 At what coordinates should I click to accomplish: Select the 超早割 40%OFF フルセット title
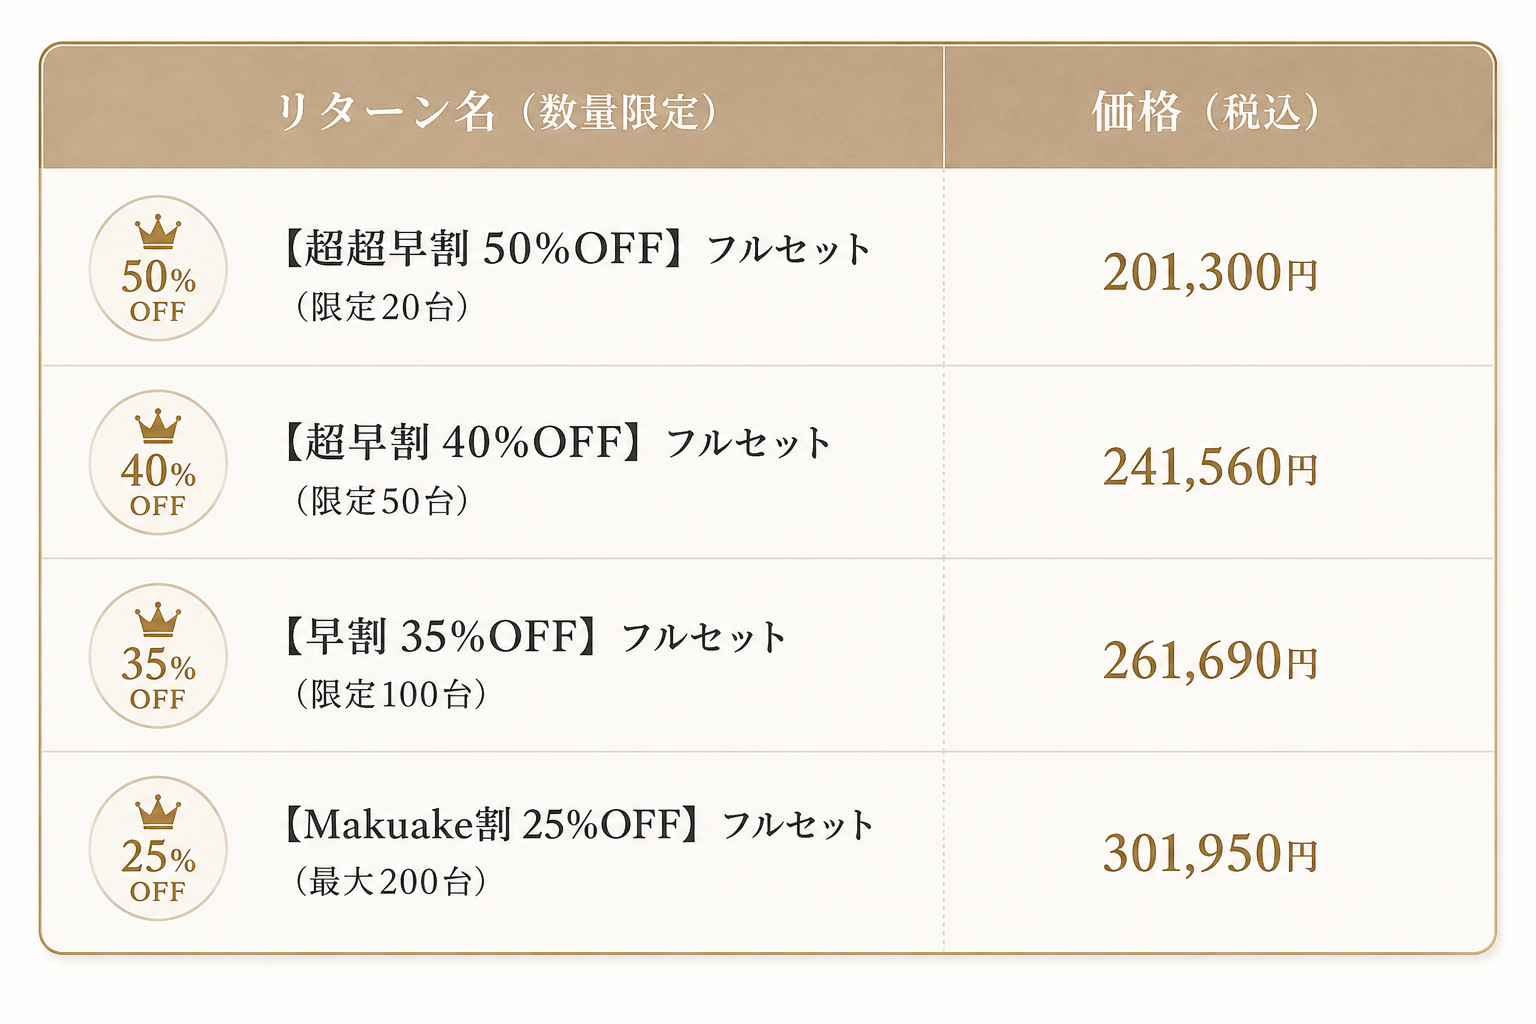557,442
